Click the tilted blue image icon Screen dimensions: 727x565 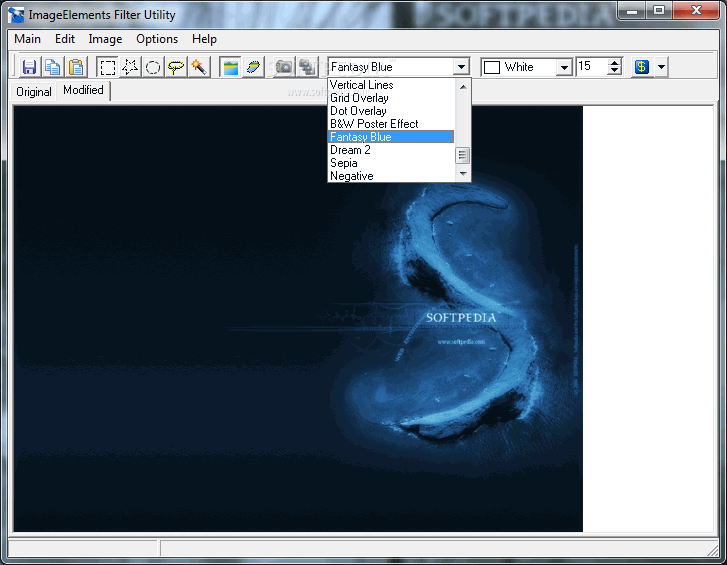tap(253, 67)
